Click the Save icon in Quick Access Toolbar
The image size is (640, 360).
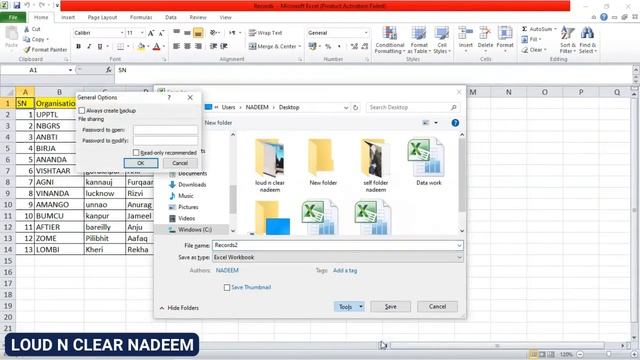coord(17,5)
